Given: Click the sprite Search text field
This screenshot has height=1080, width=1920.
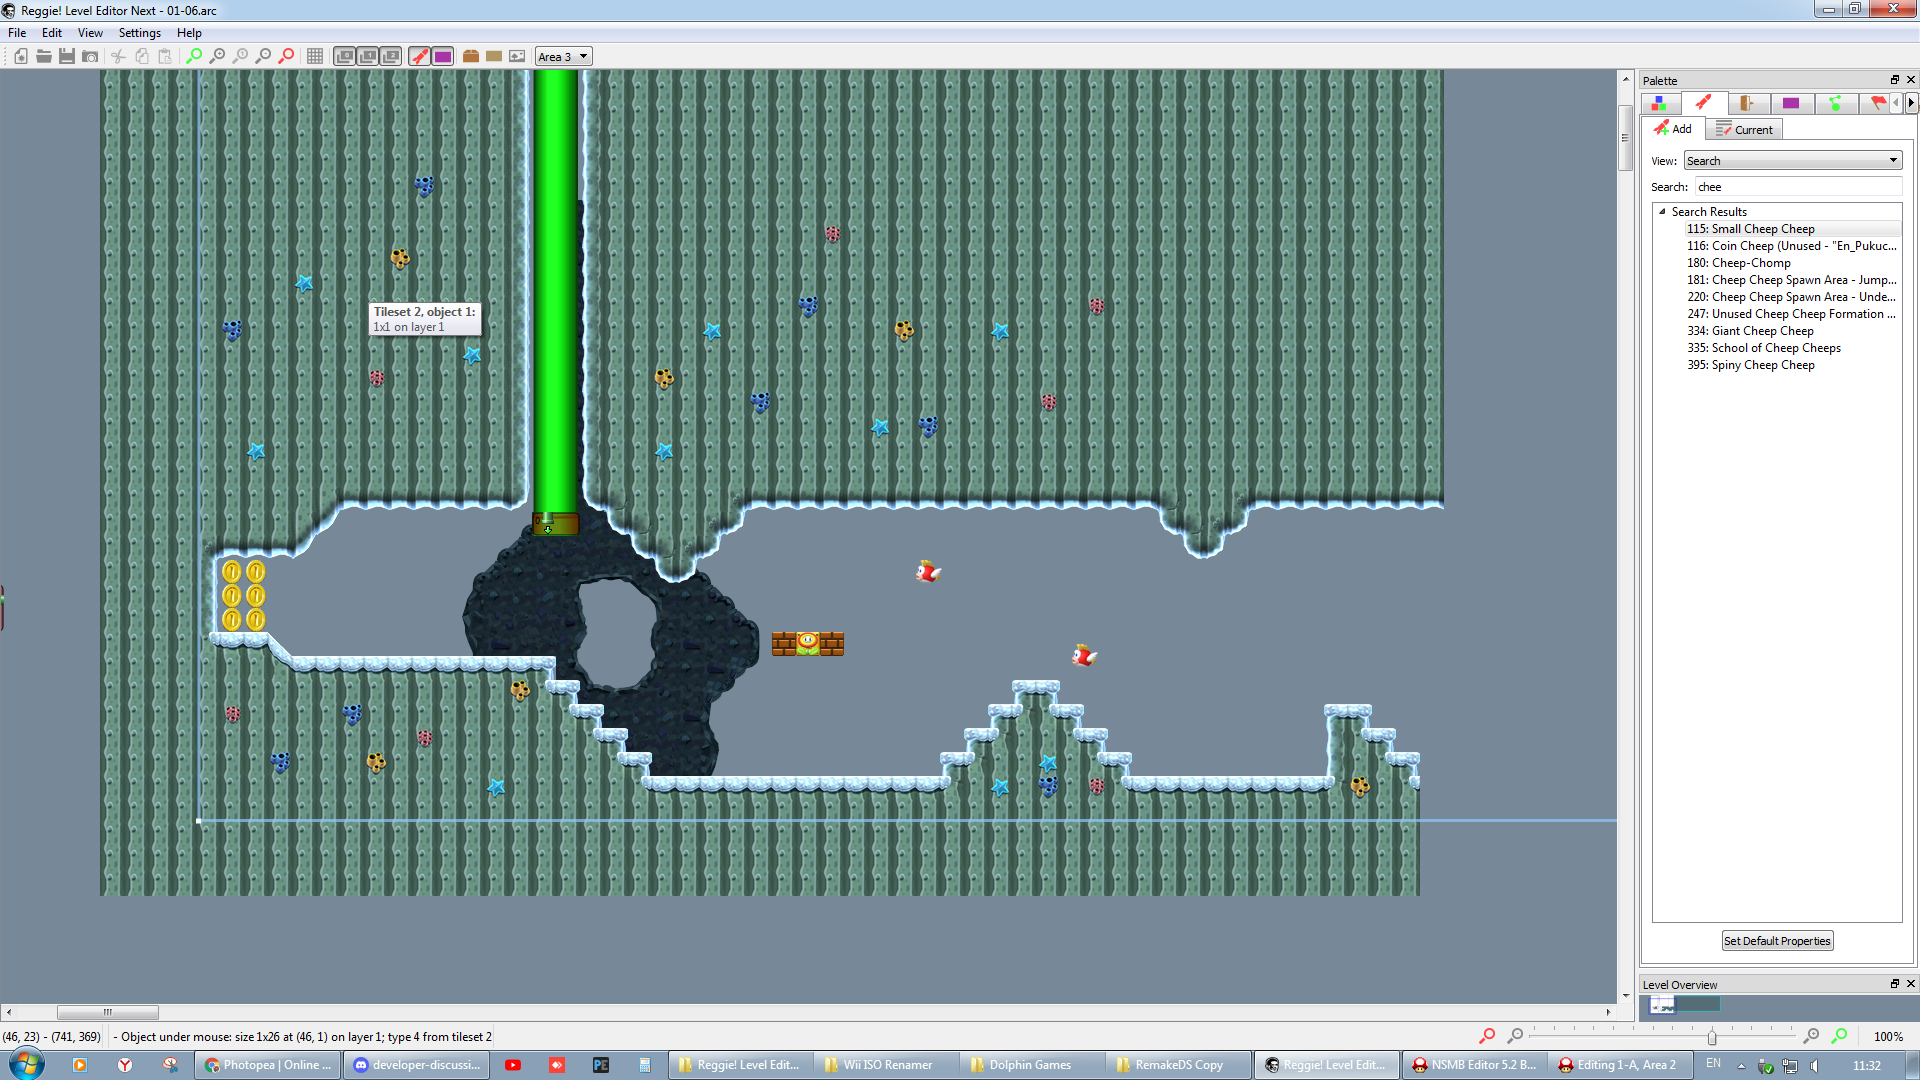Looking at the screenshot, I should [x=1797, y=187].
